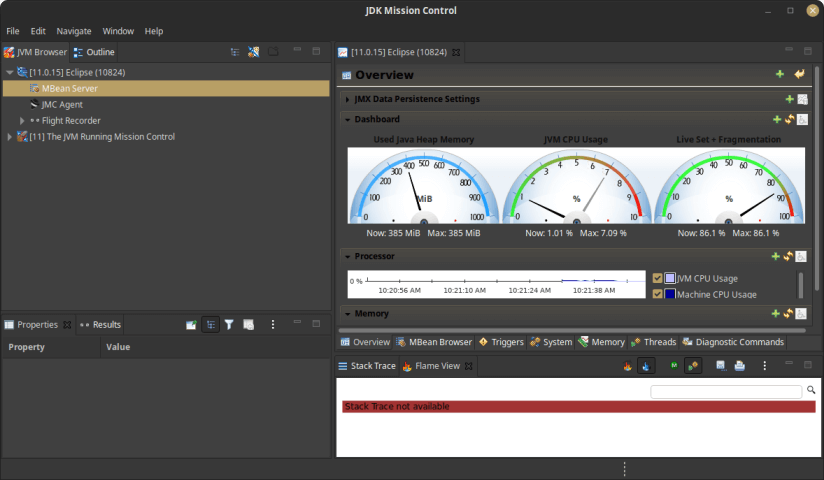Close the Eclipse (10824) editor tab
Screen dimensions: 824x480
[456, 53]
